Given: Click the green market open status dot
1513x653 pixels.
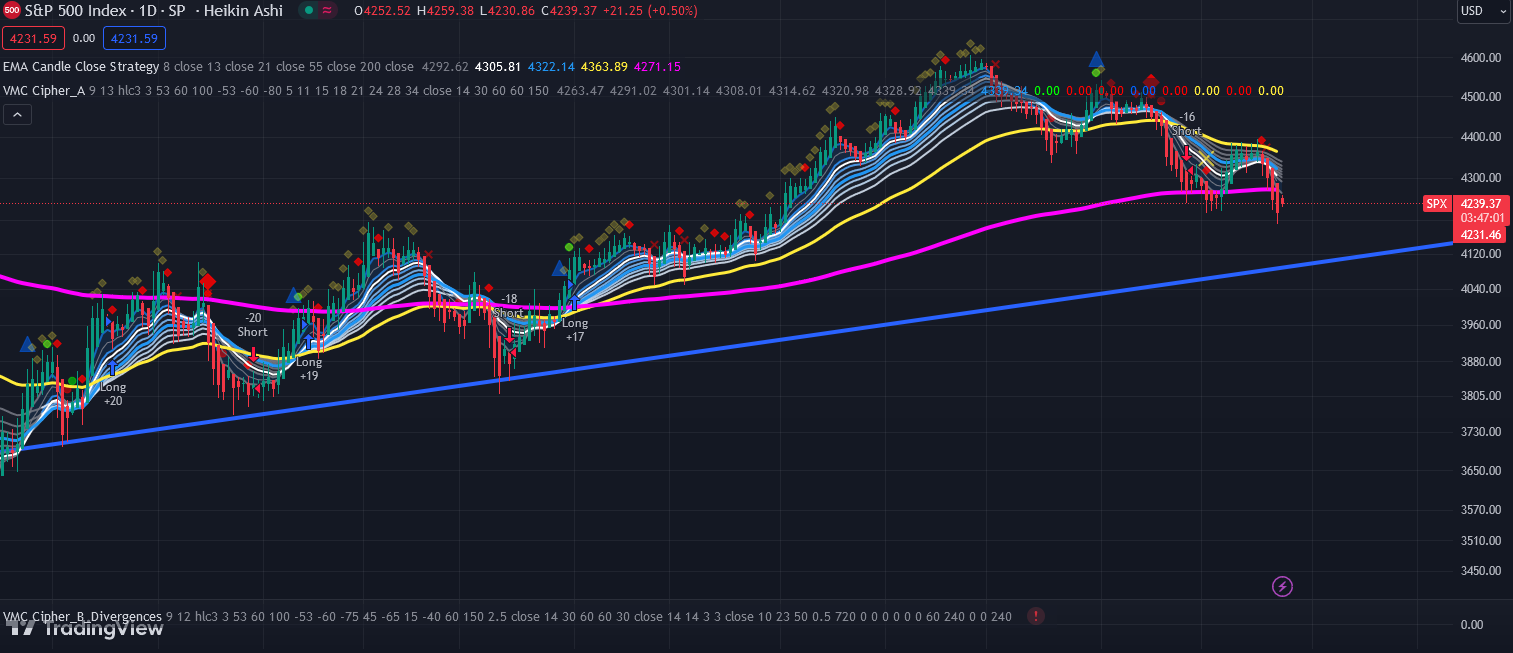Looking at the screenshot, I should 307,11.
